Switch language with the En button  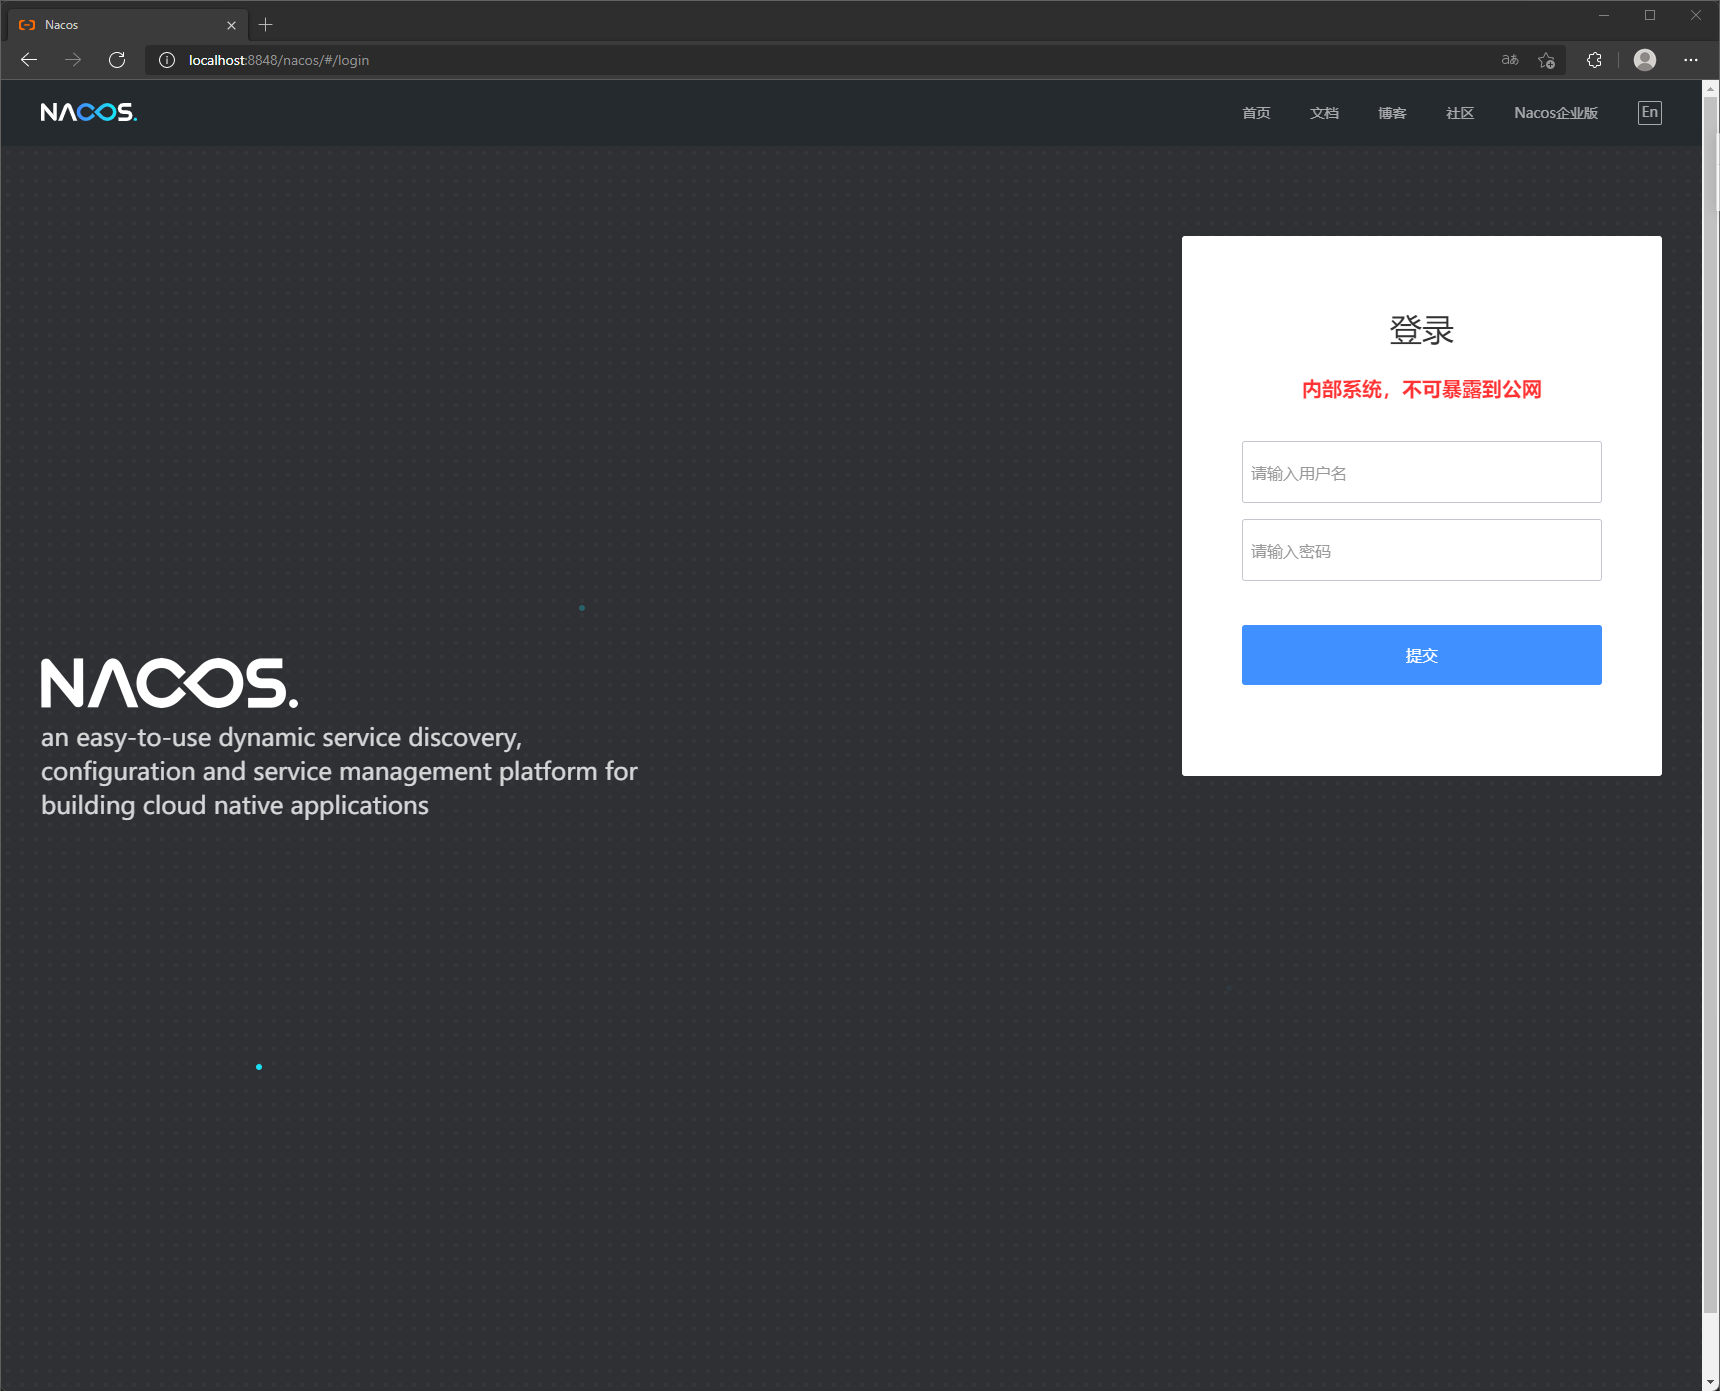[1650, 112]
